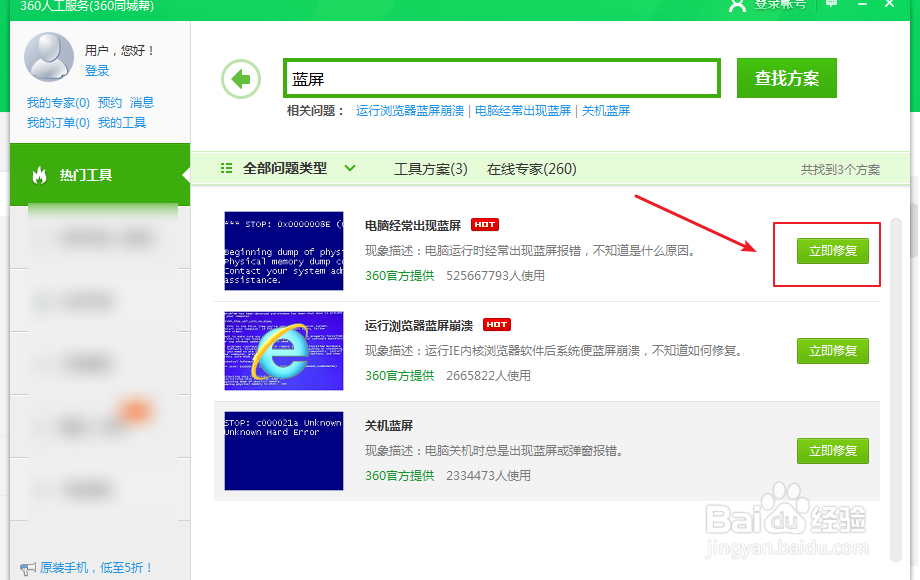The image size is (920, 580).
Task: Click the 2334473人使用 usage count
Action: pos(488,476)
